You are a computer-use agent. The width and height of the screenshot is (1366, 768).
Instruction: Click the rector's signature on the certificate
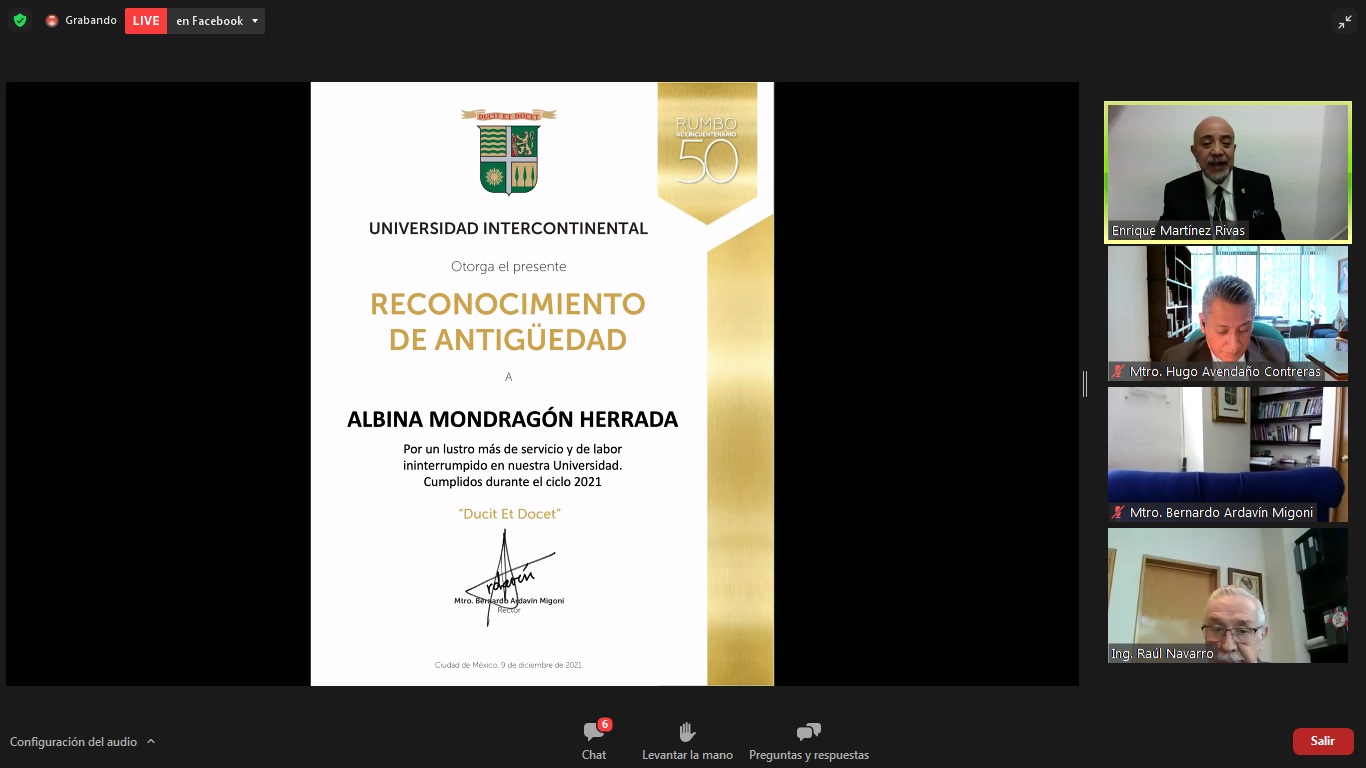point(508,576)
